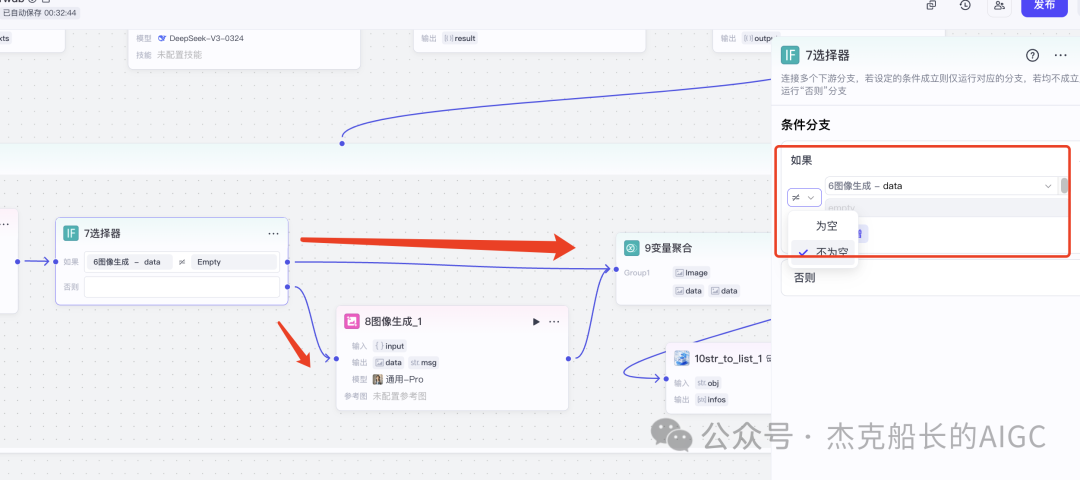
Task: Click the Image chip in 9变量聚合 node
Action: [691, 273]
